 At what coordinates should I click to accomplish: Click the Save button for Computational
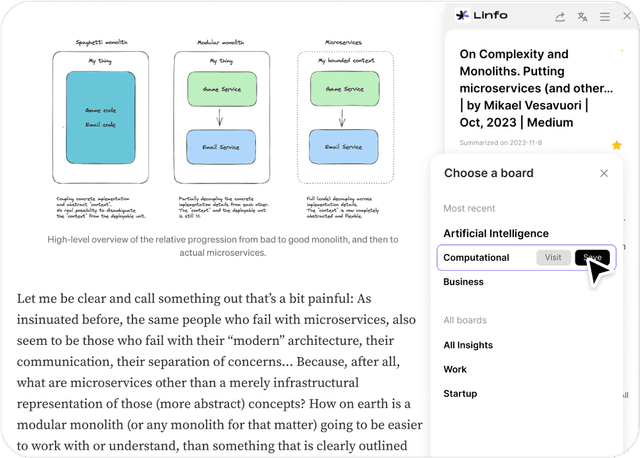click(592, 257)
